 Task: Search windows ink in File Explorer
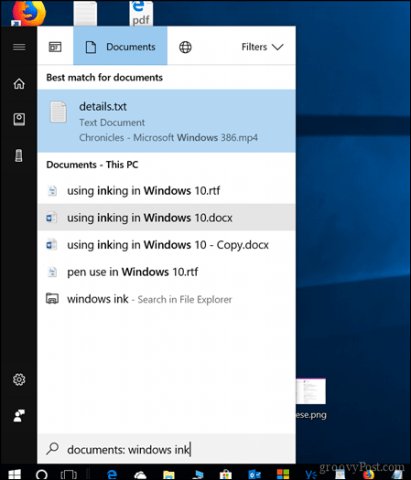[166, 299]
